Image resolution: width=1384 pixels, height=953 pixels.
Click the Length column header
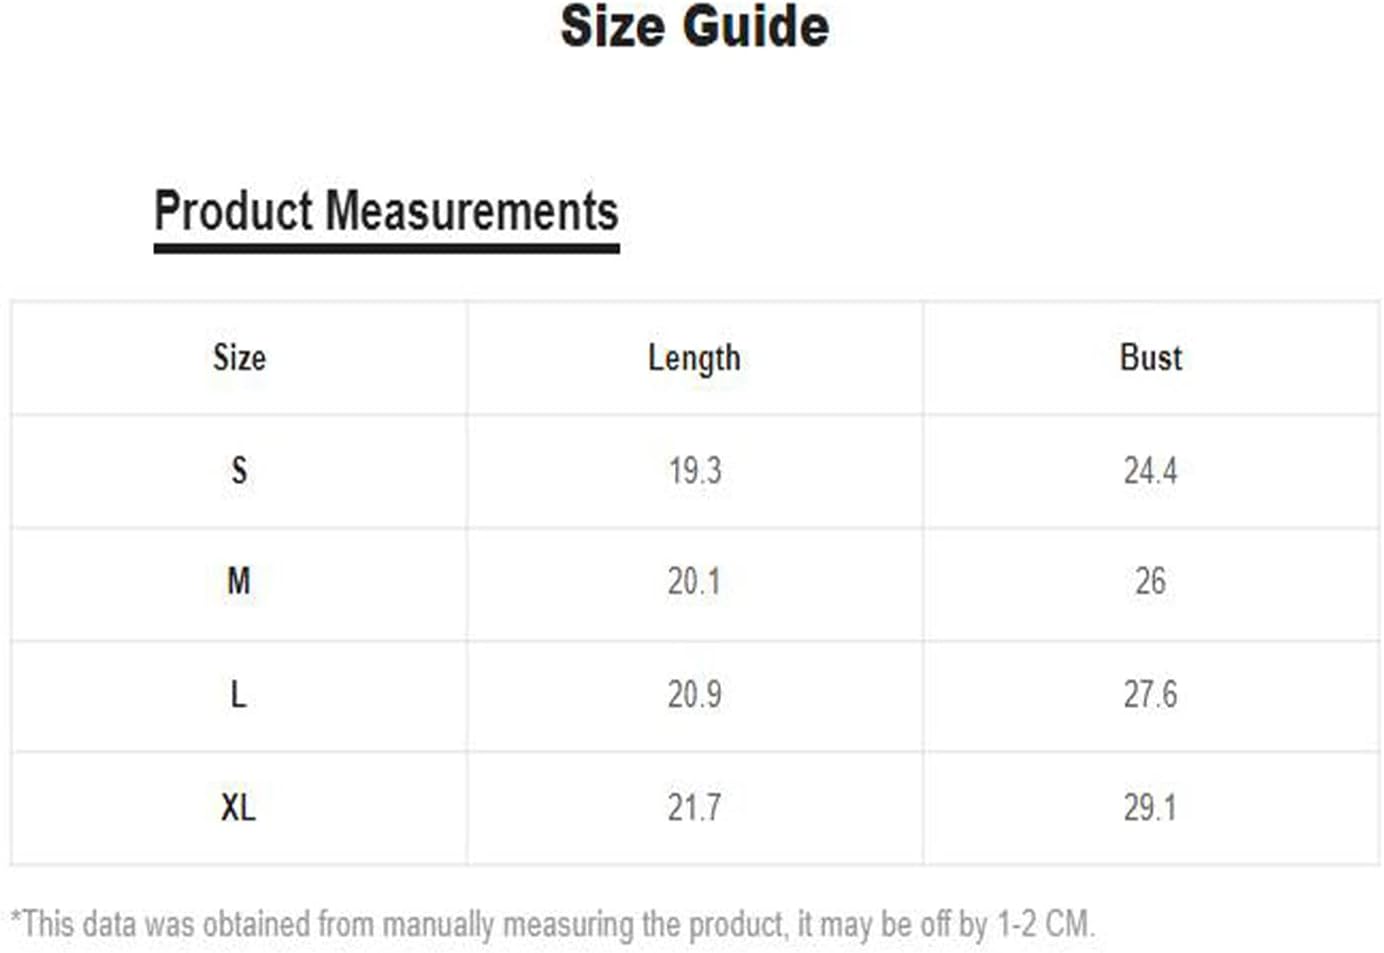(694, 358)
